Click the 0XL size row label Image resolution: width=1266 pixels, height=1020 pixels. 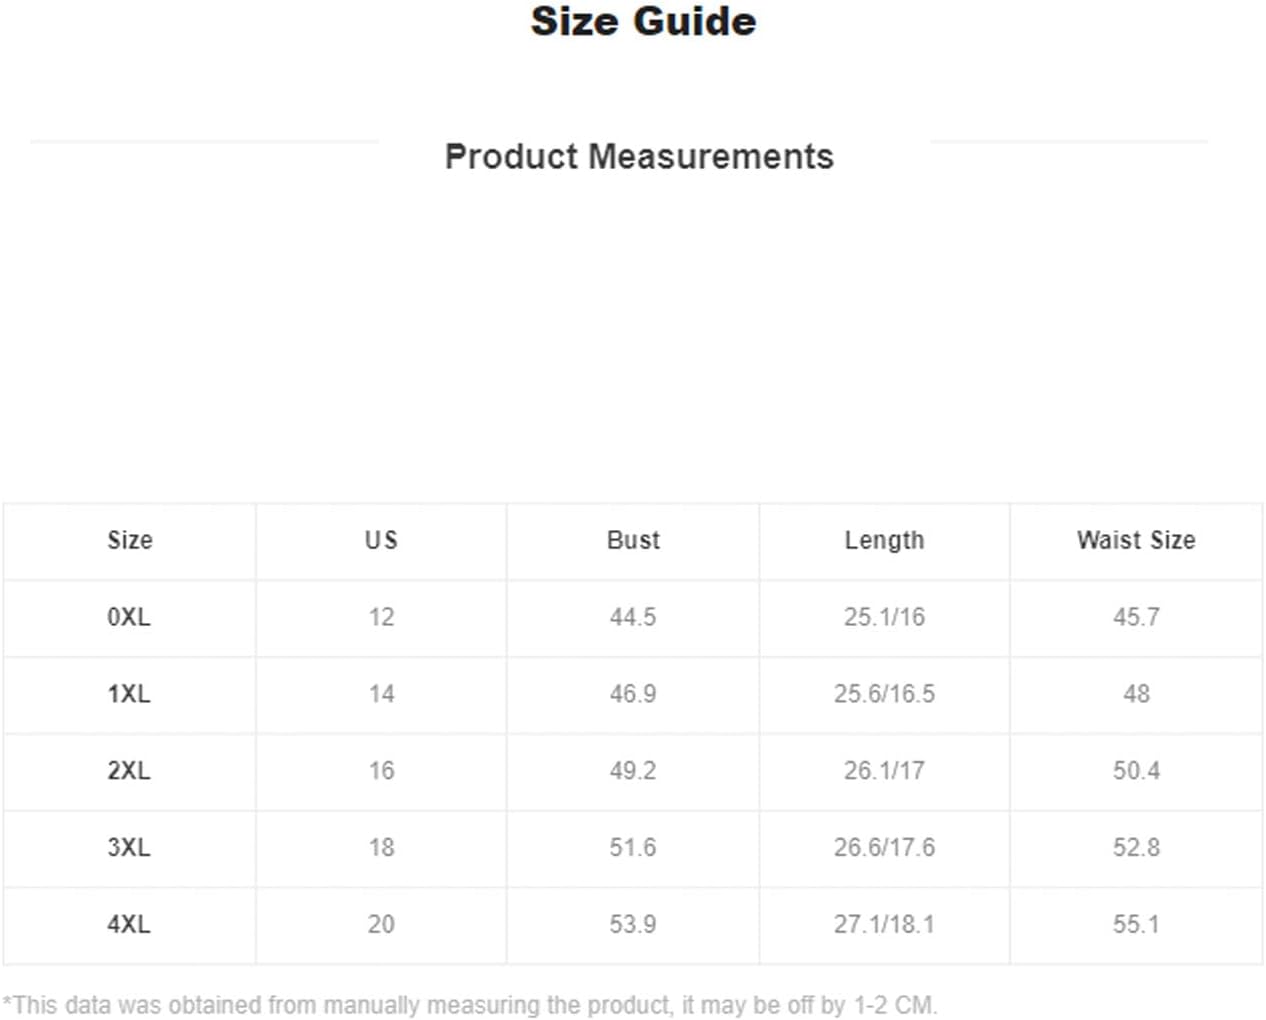point(129,617)
